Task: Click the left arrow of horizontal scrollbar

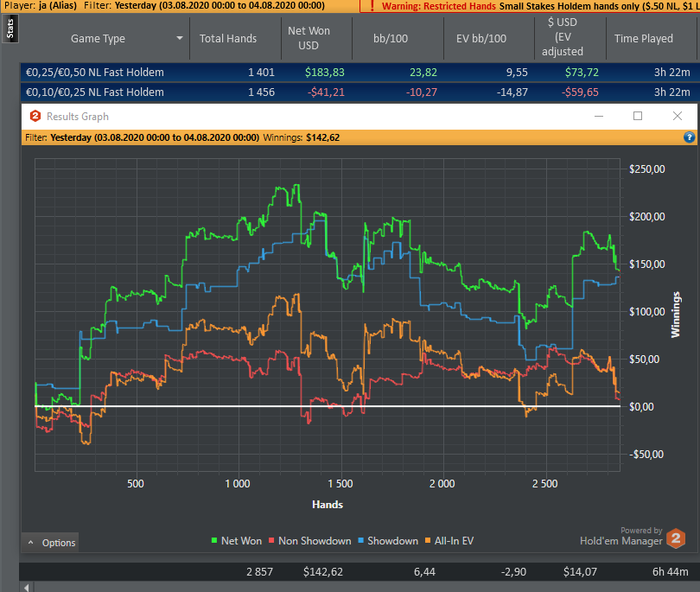Action: point(27,587)
